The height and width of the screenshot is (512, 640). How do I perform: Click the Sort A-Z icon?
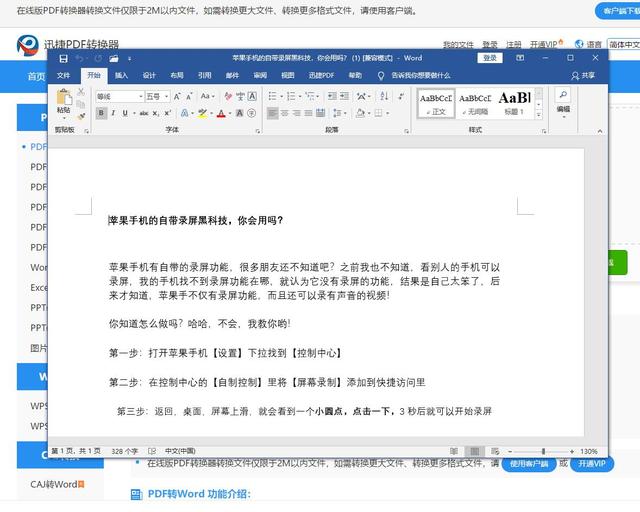coord(384,96)
